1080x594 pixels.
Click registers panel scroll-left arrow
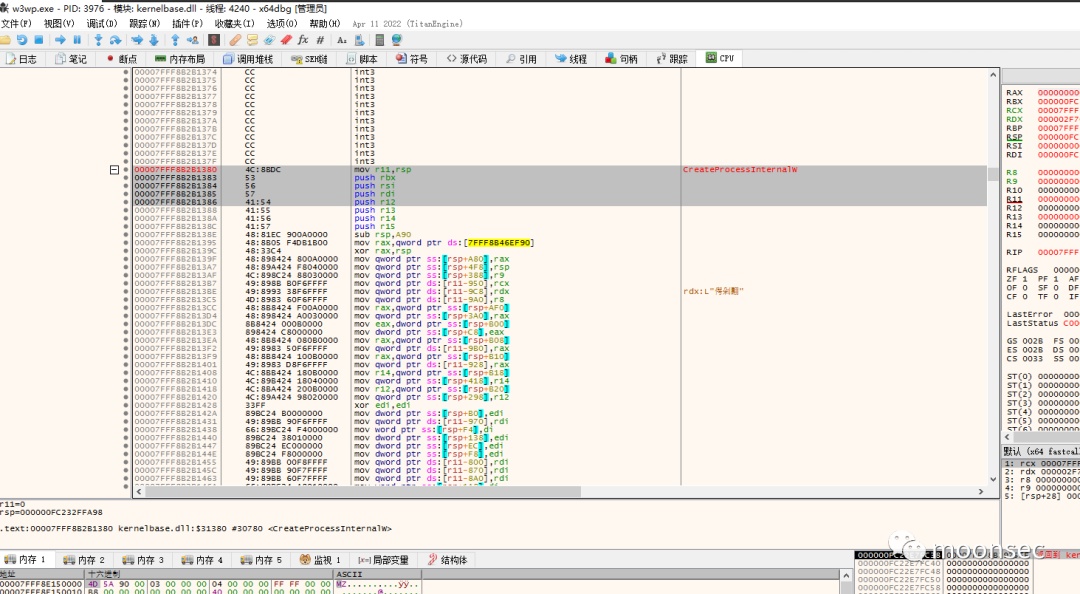coord(1008,437)
